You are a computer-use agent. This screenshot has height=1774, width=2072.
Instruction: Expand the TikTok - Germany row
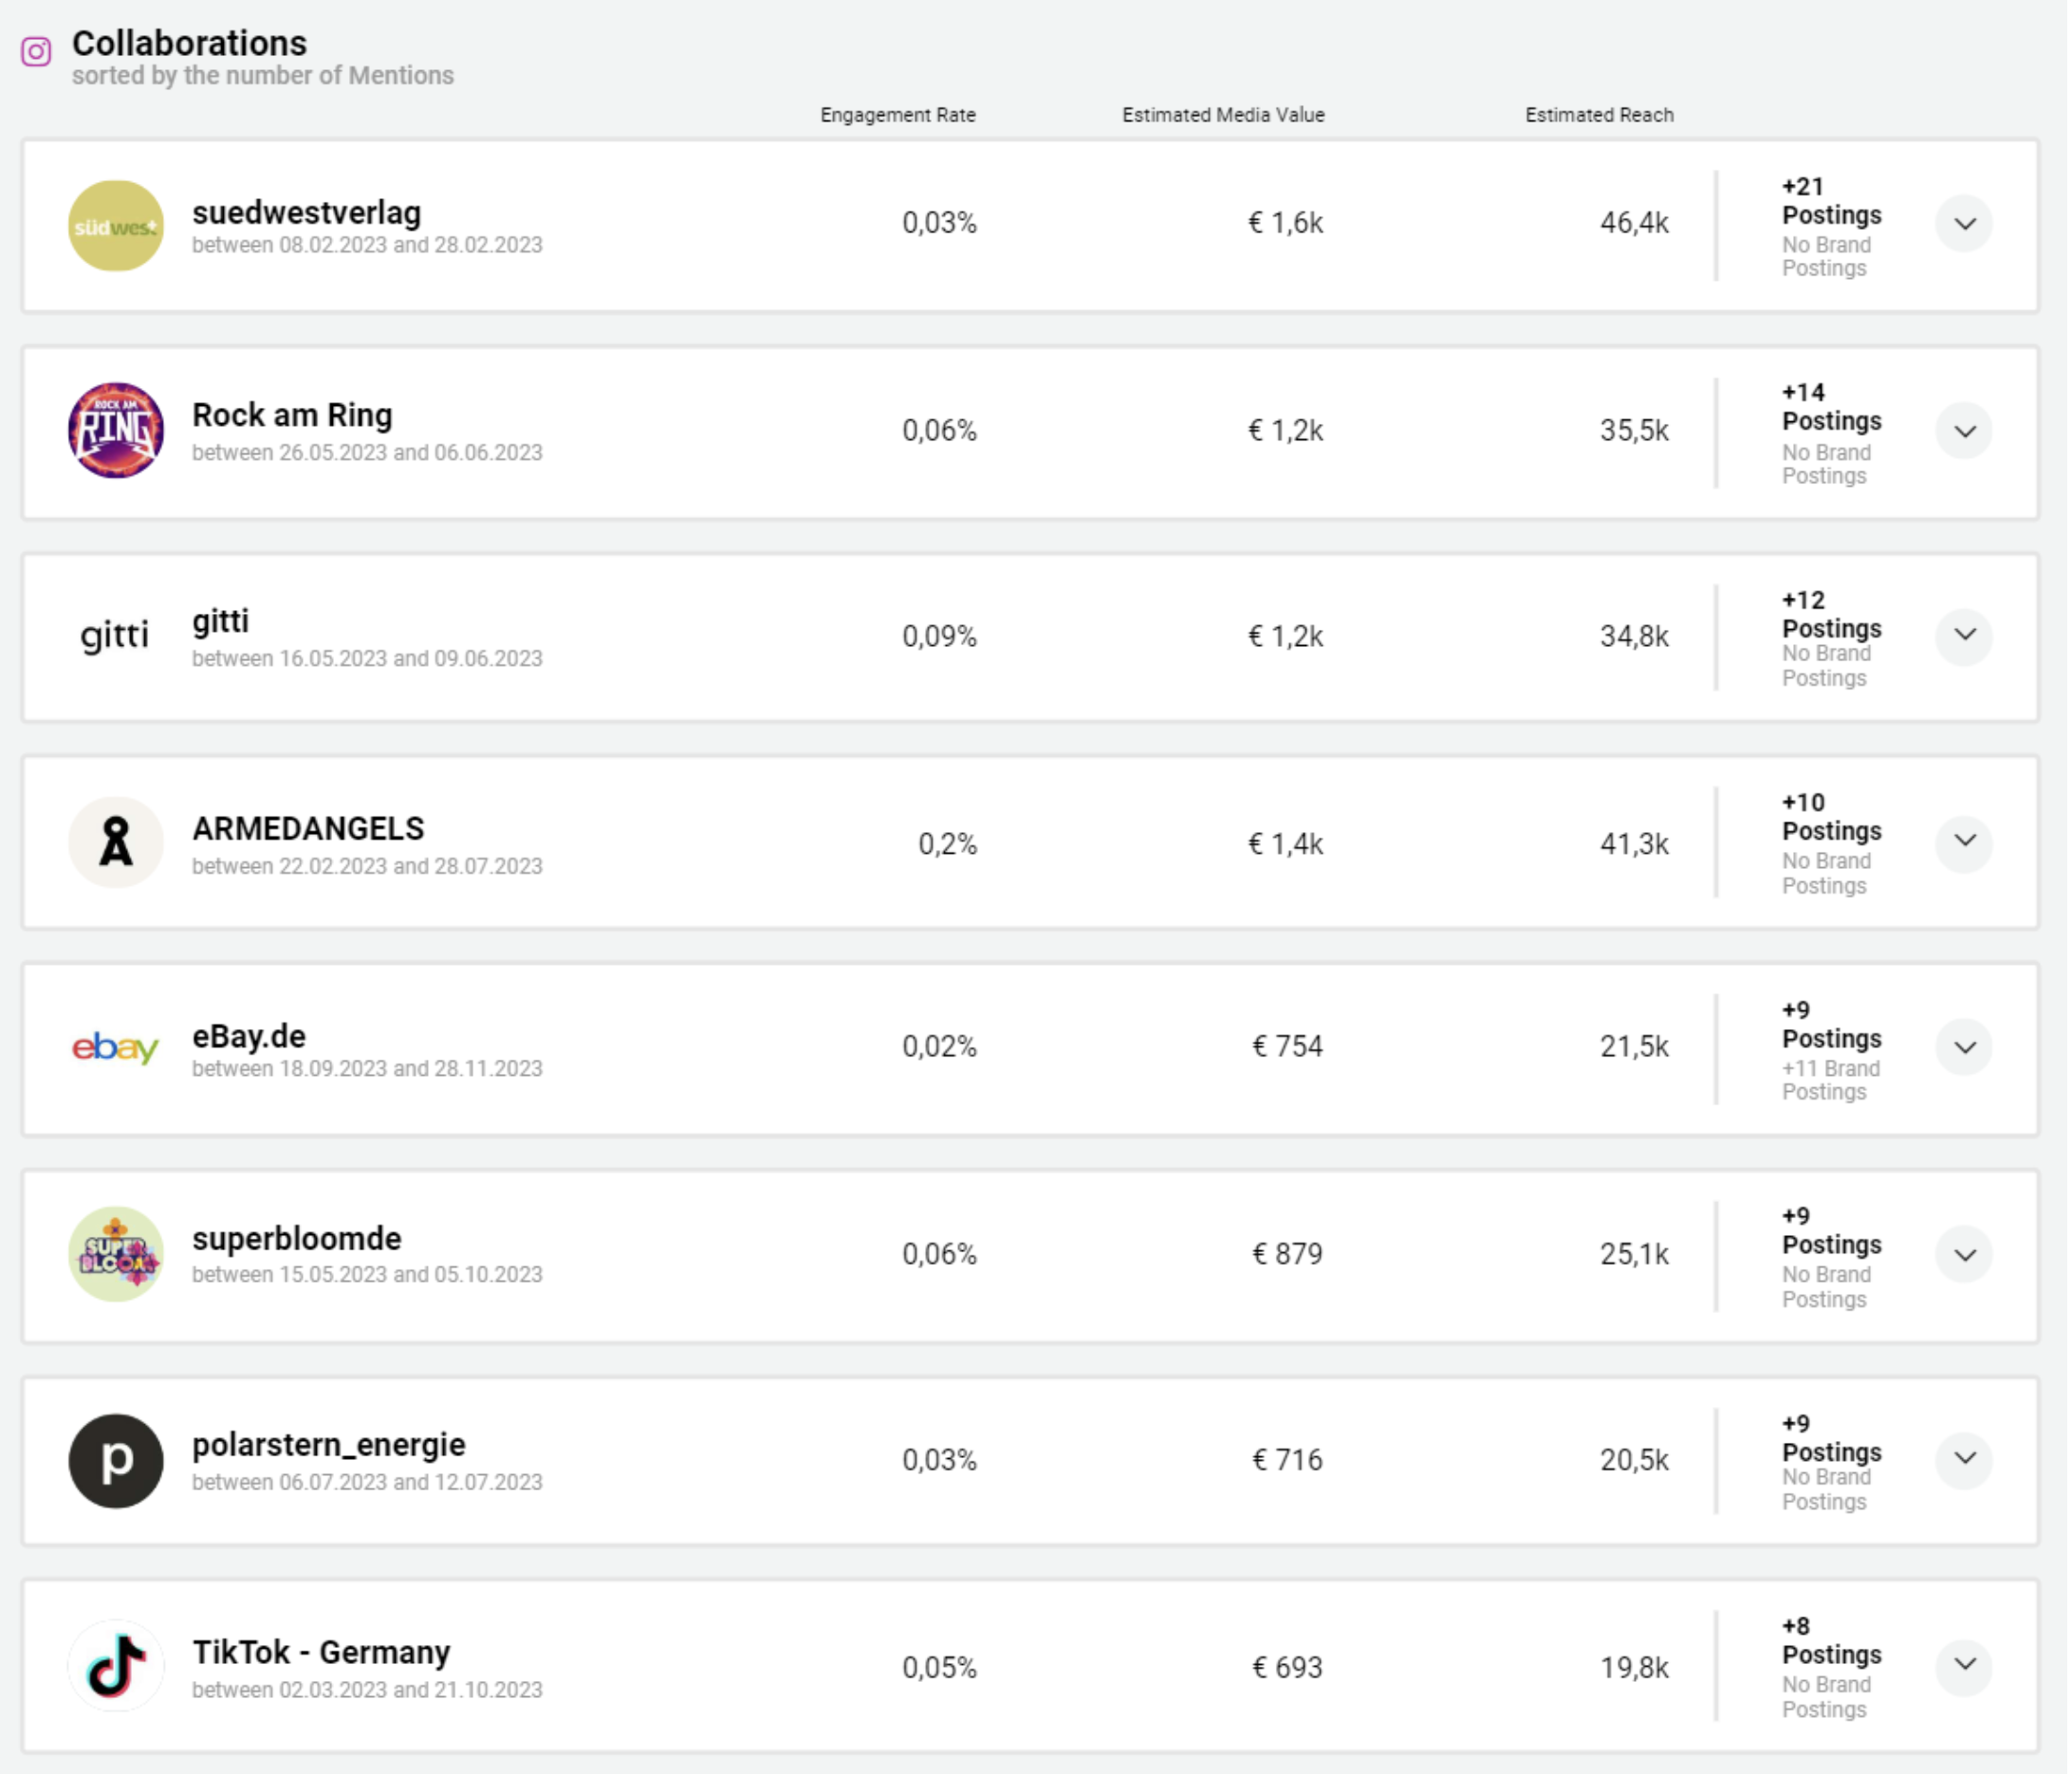coord(1964,1665)
